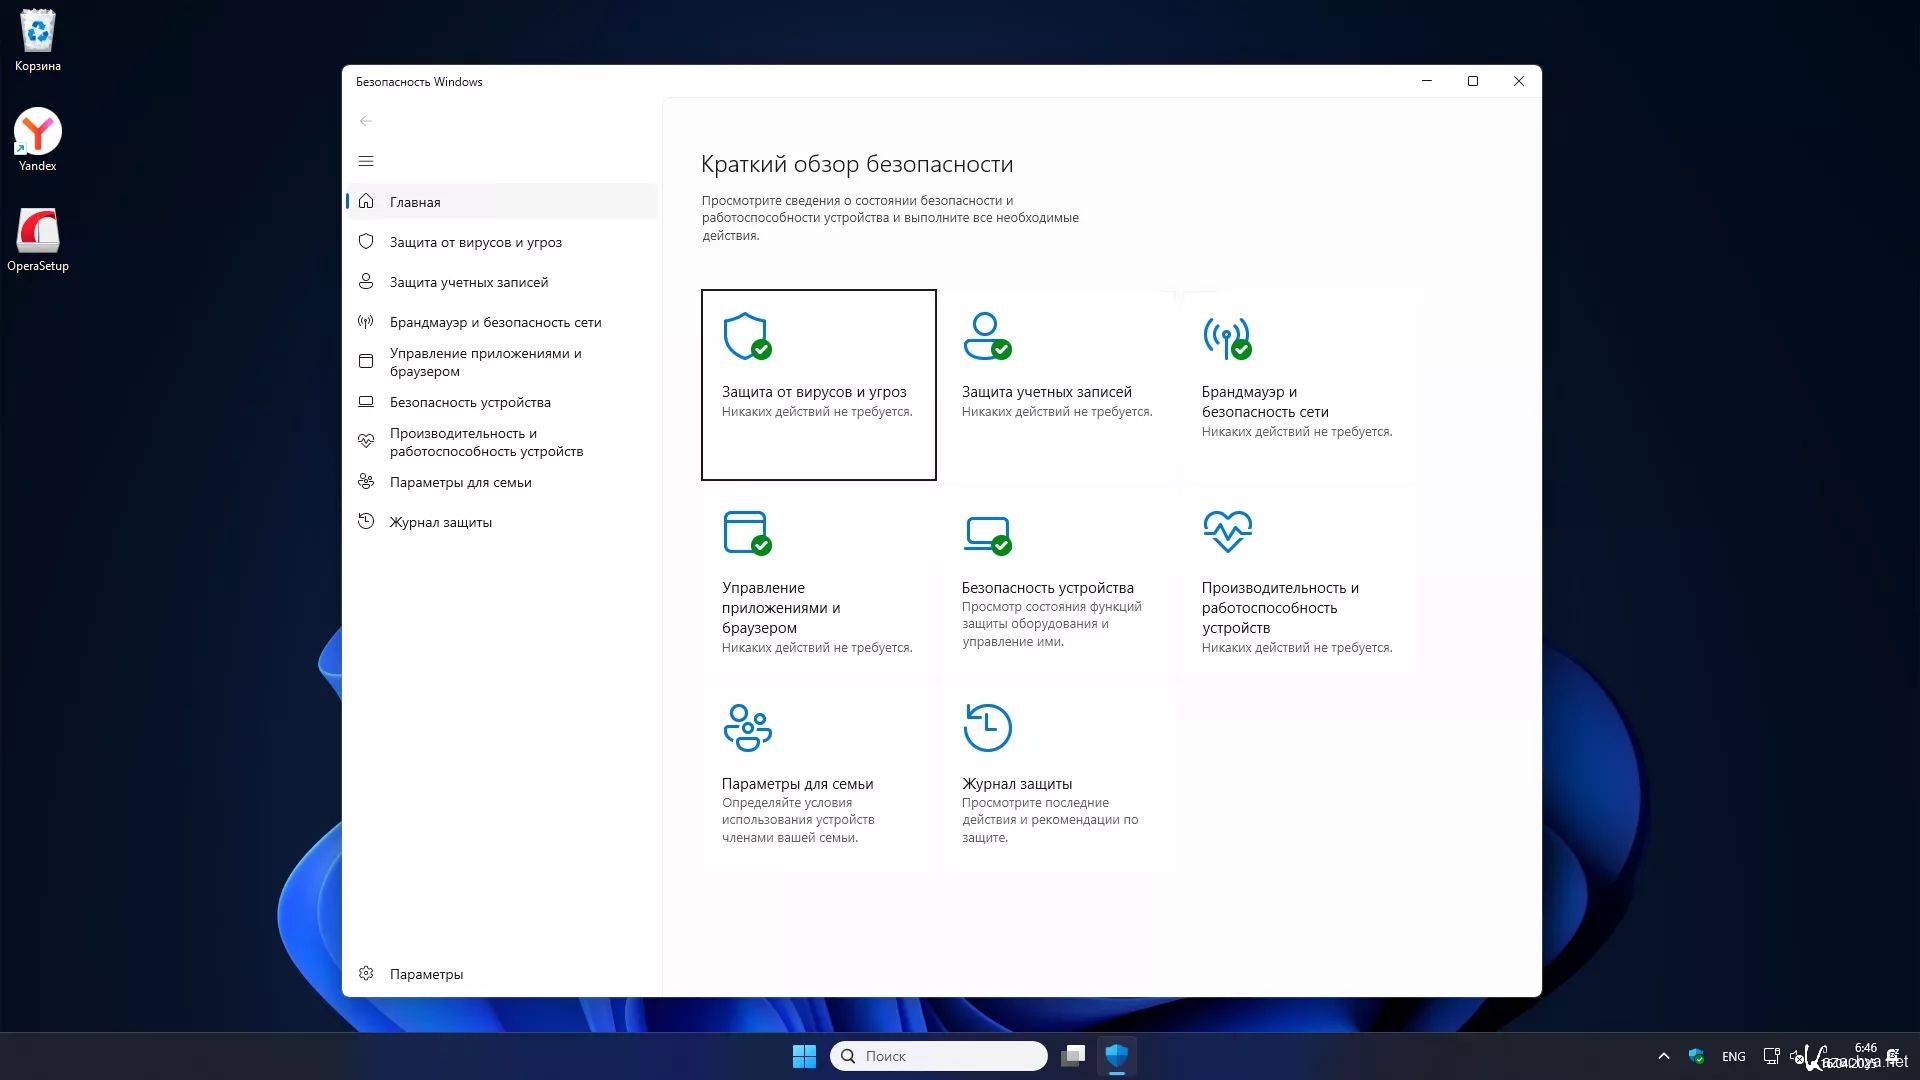Image resolution: width=1920 pixels, height=1080 pixels.
Task: Click the app and browser control window tile icon
Action: [x=746, y=533]
